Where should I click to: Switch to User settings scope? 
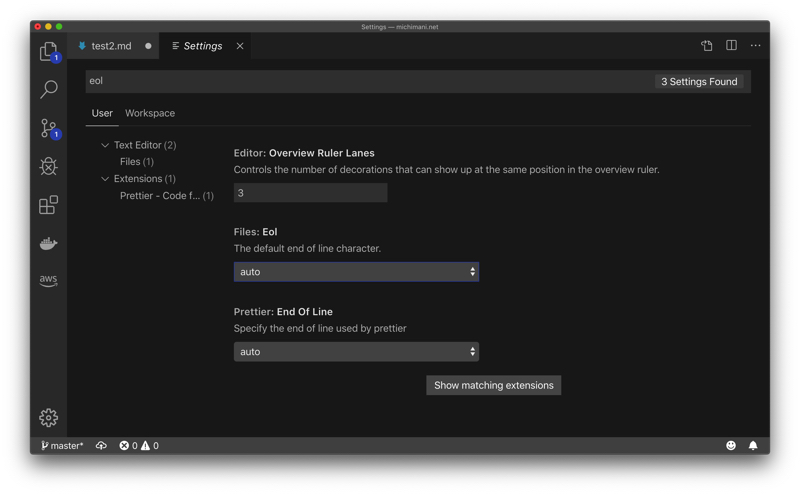coord(102,113)
